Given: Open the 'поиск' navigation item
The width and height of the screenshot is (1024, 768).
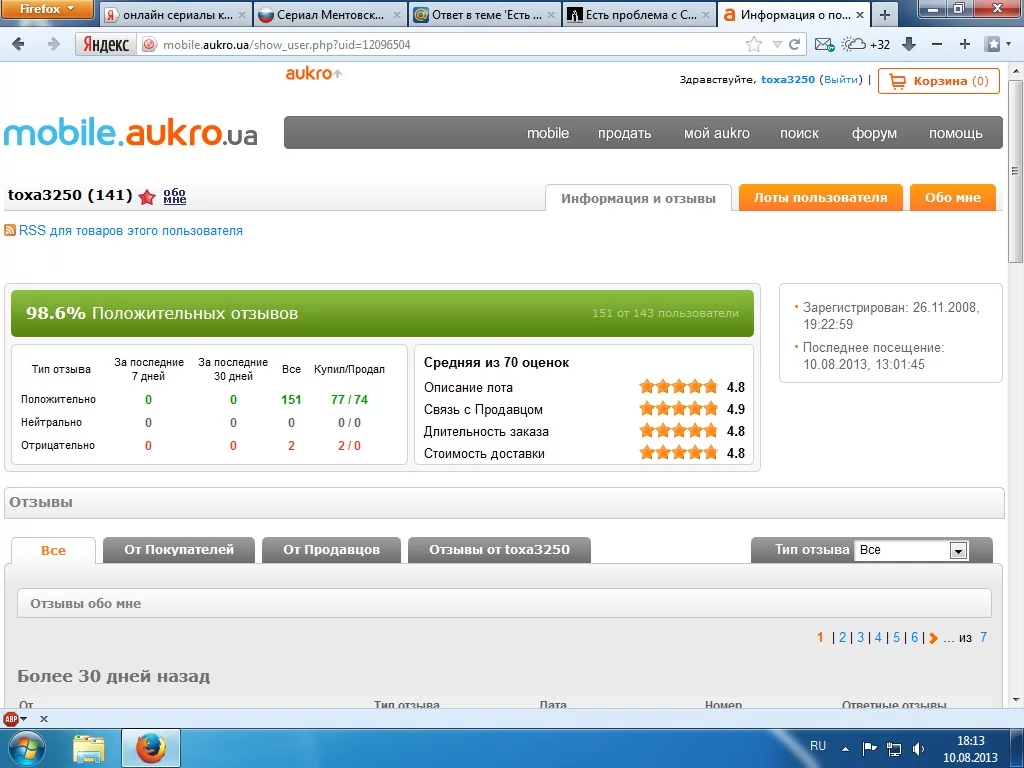Looking at the screenshot, I should (799, 133).
